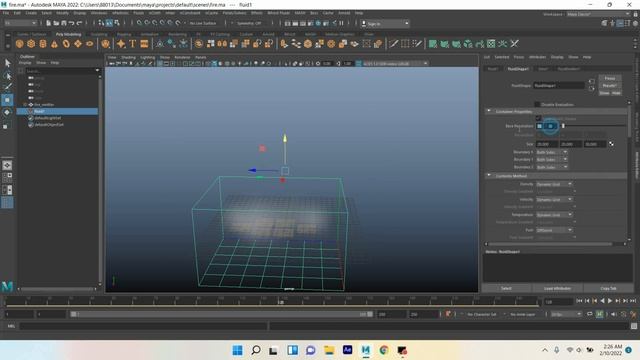This screenshot has width=640, height=360.
Task: Open the fluid1 attribute tab
Action: coord(493,69)
